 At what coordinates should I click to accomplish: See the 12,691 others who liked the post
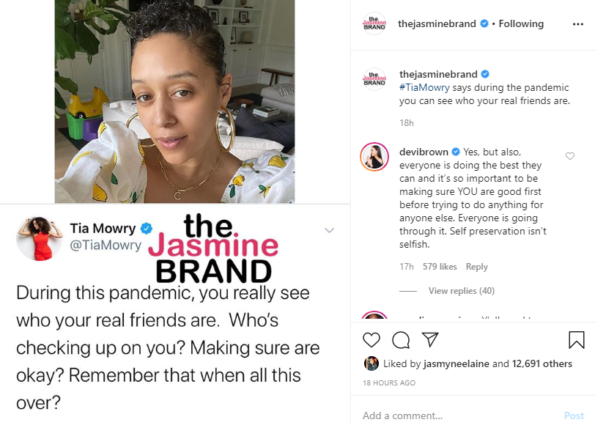(542, 364)
